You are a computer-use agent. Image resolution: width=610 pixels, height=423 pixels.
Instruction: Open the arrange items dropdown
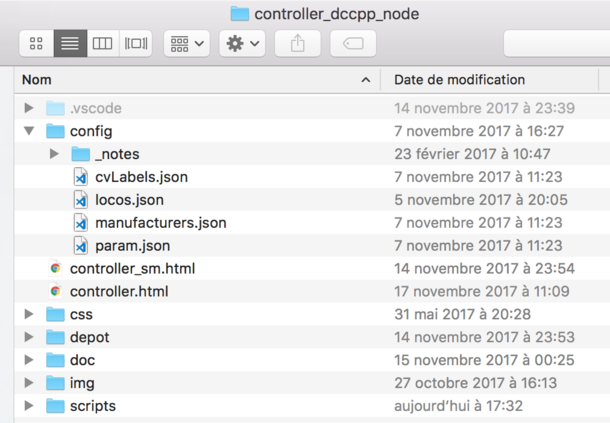[187, 43]
